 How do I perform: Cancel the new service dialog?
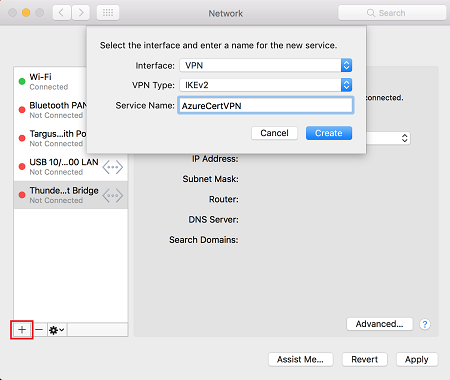pos(274,133)
